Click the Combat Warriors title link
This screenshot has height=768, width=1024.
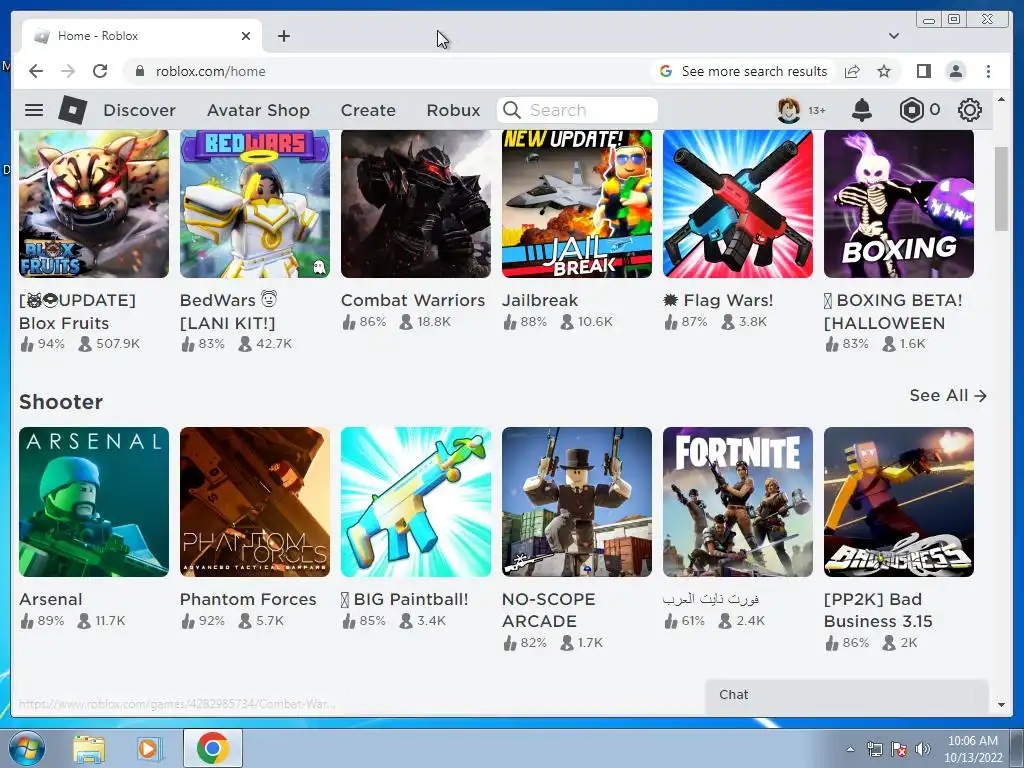[x=413, y=300]
